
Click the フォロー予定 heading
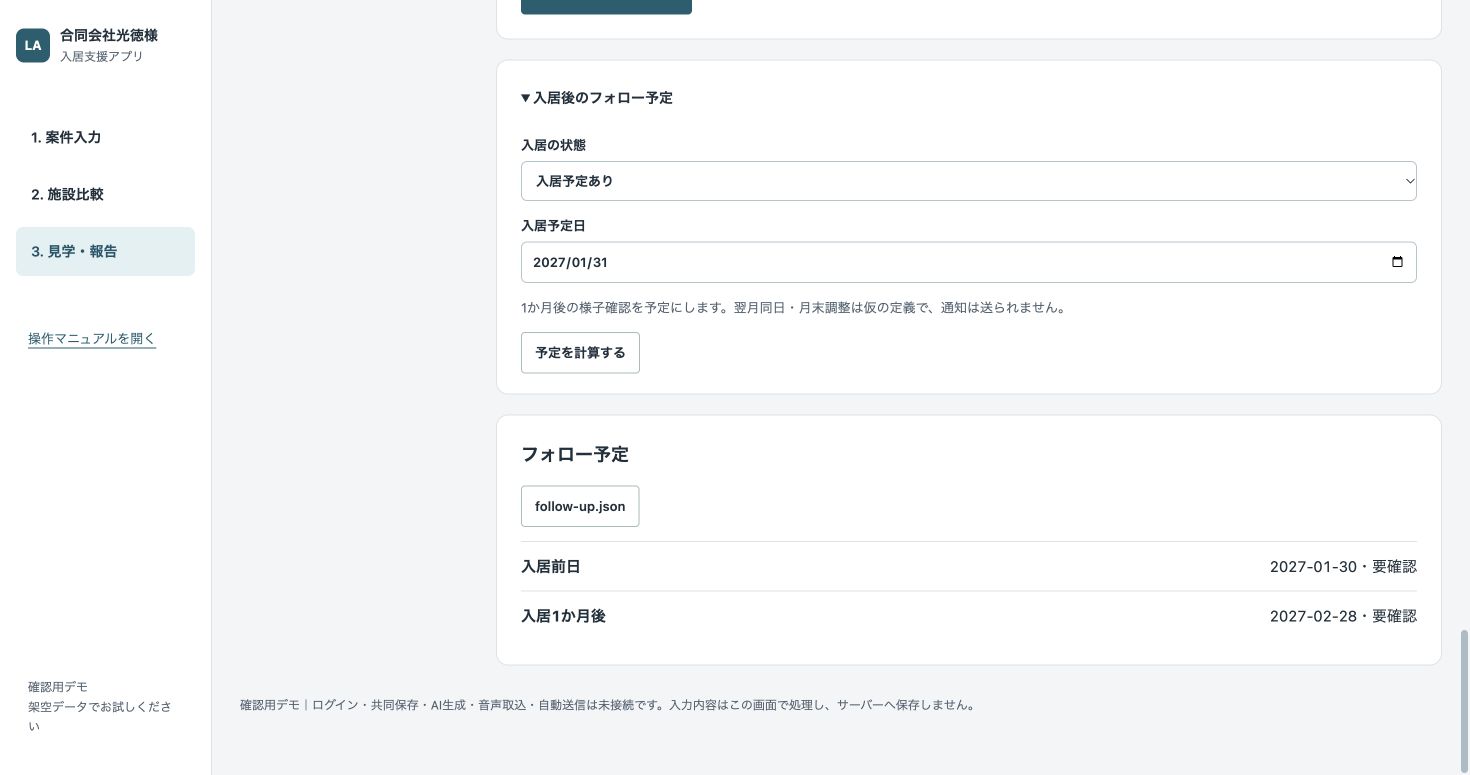coord(575,454)
